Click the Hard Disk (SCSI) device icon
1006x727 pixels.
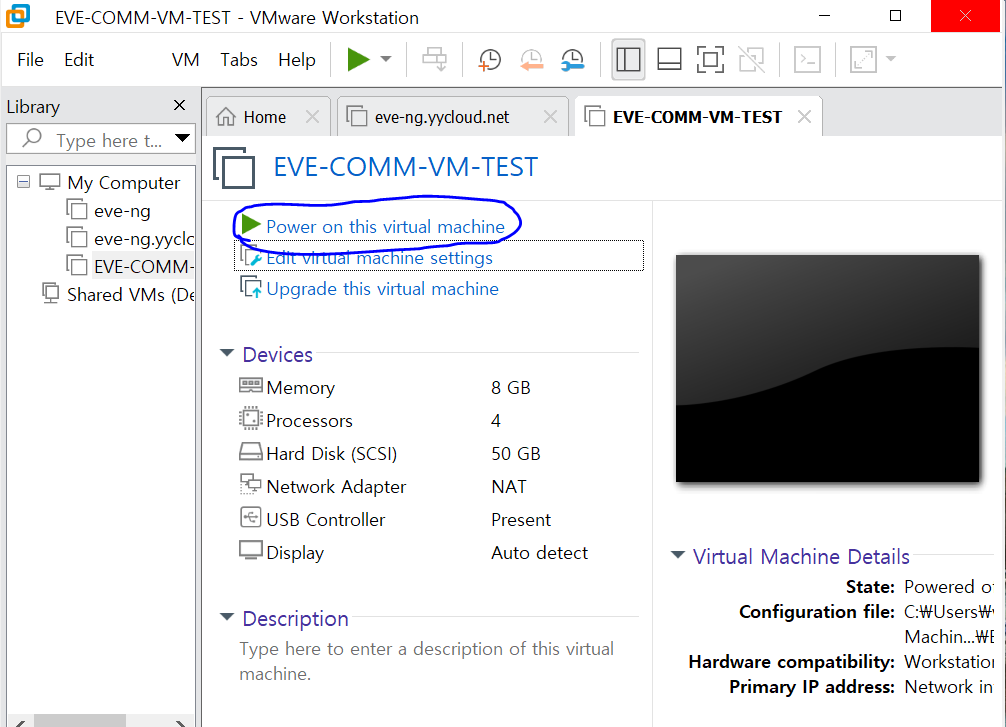(x=250, y=452)
